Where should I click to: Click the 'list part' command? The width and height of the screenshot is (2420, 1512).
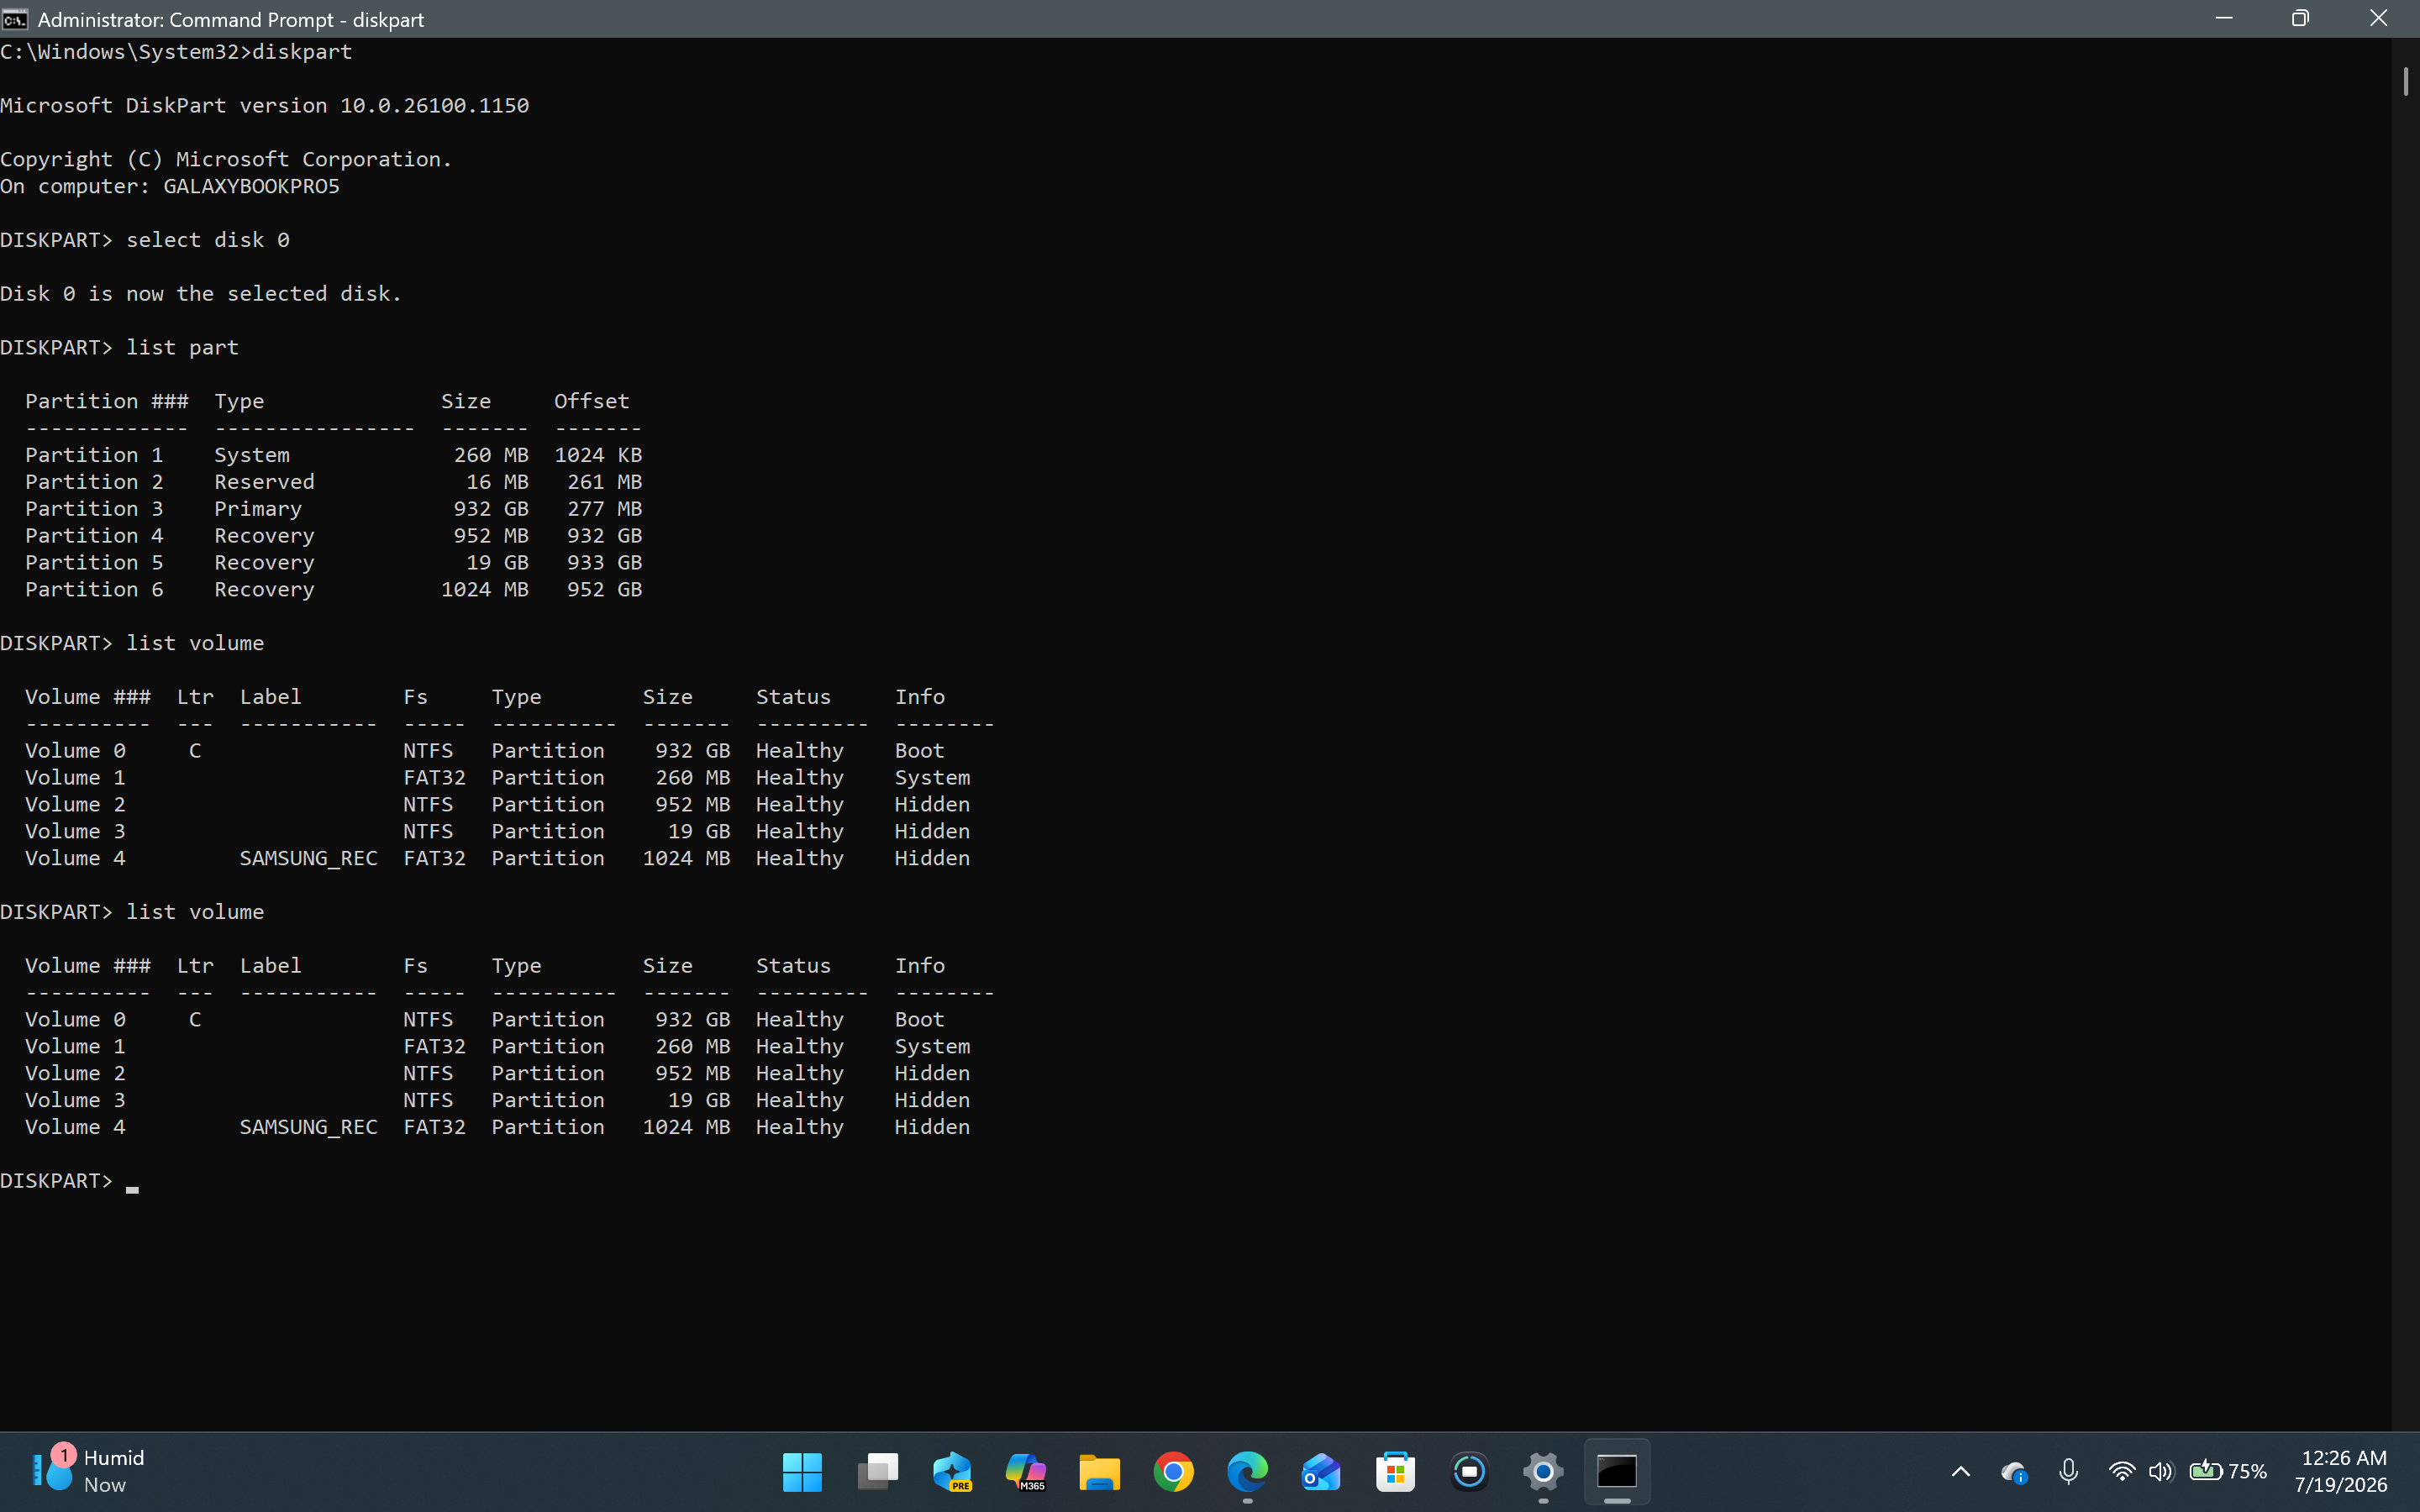(182, 347)
